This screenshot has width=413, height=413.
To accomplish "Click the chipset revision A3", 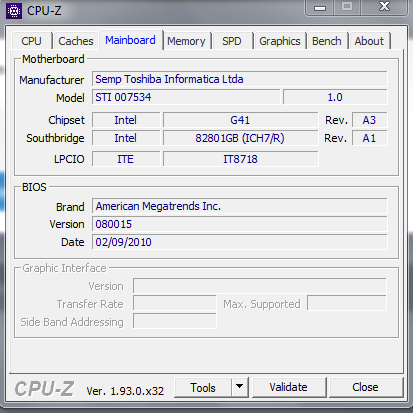I will 370,120.
